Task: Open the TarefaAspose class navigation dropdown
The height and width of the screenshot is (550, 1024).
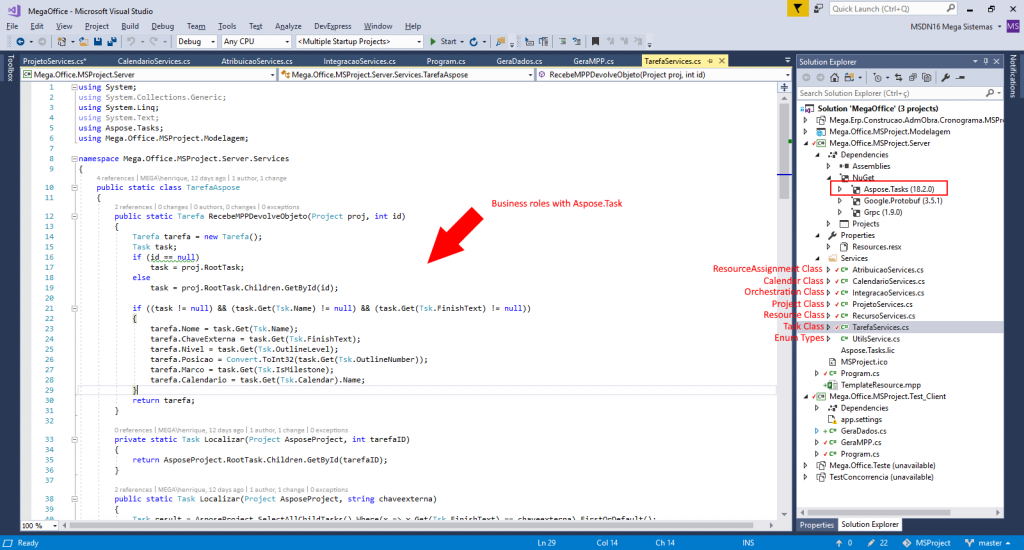Action: 407,75
